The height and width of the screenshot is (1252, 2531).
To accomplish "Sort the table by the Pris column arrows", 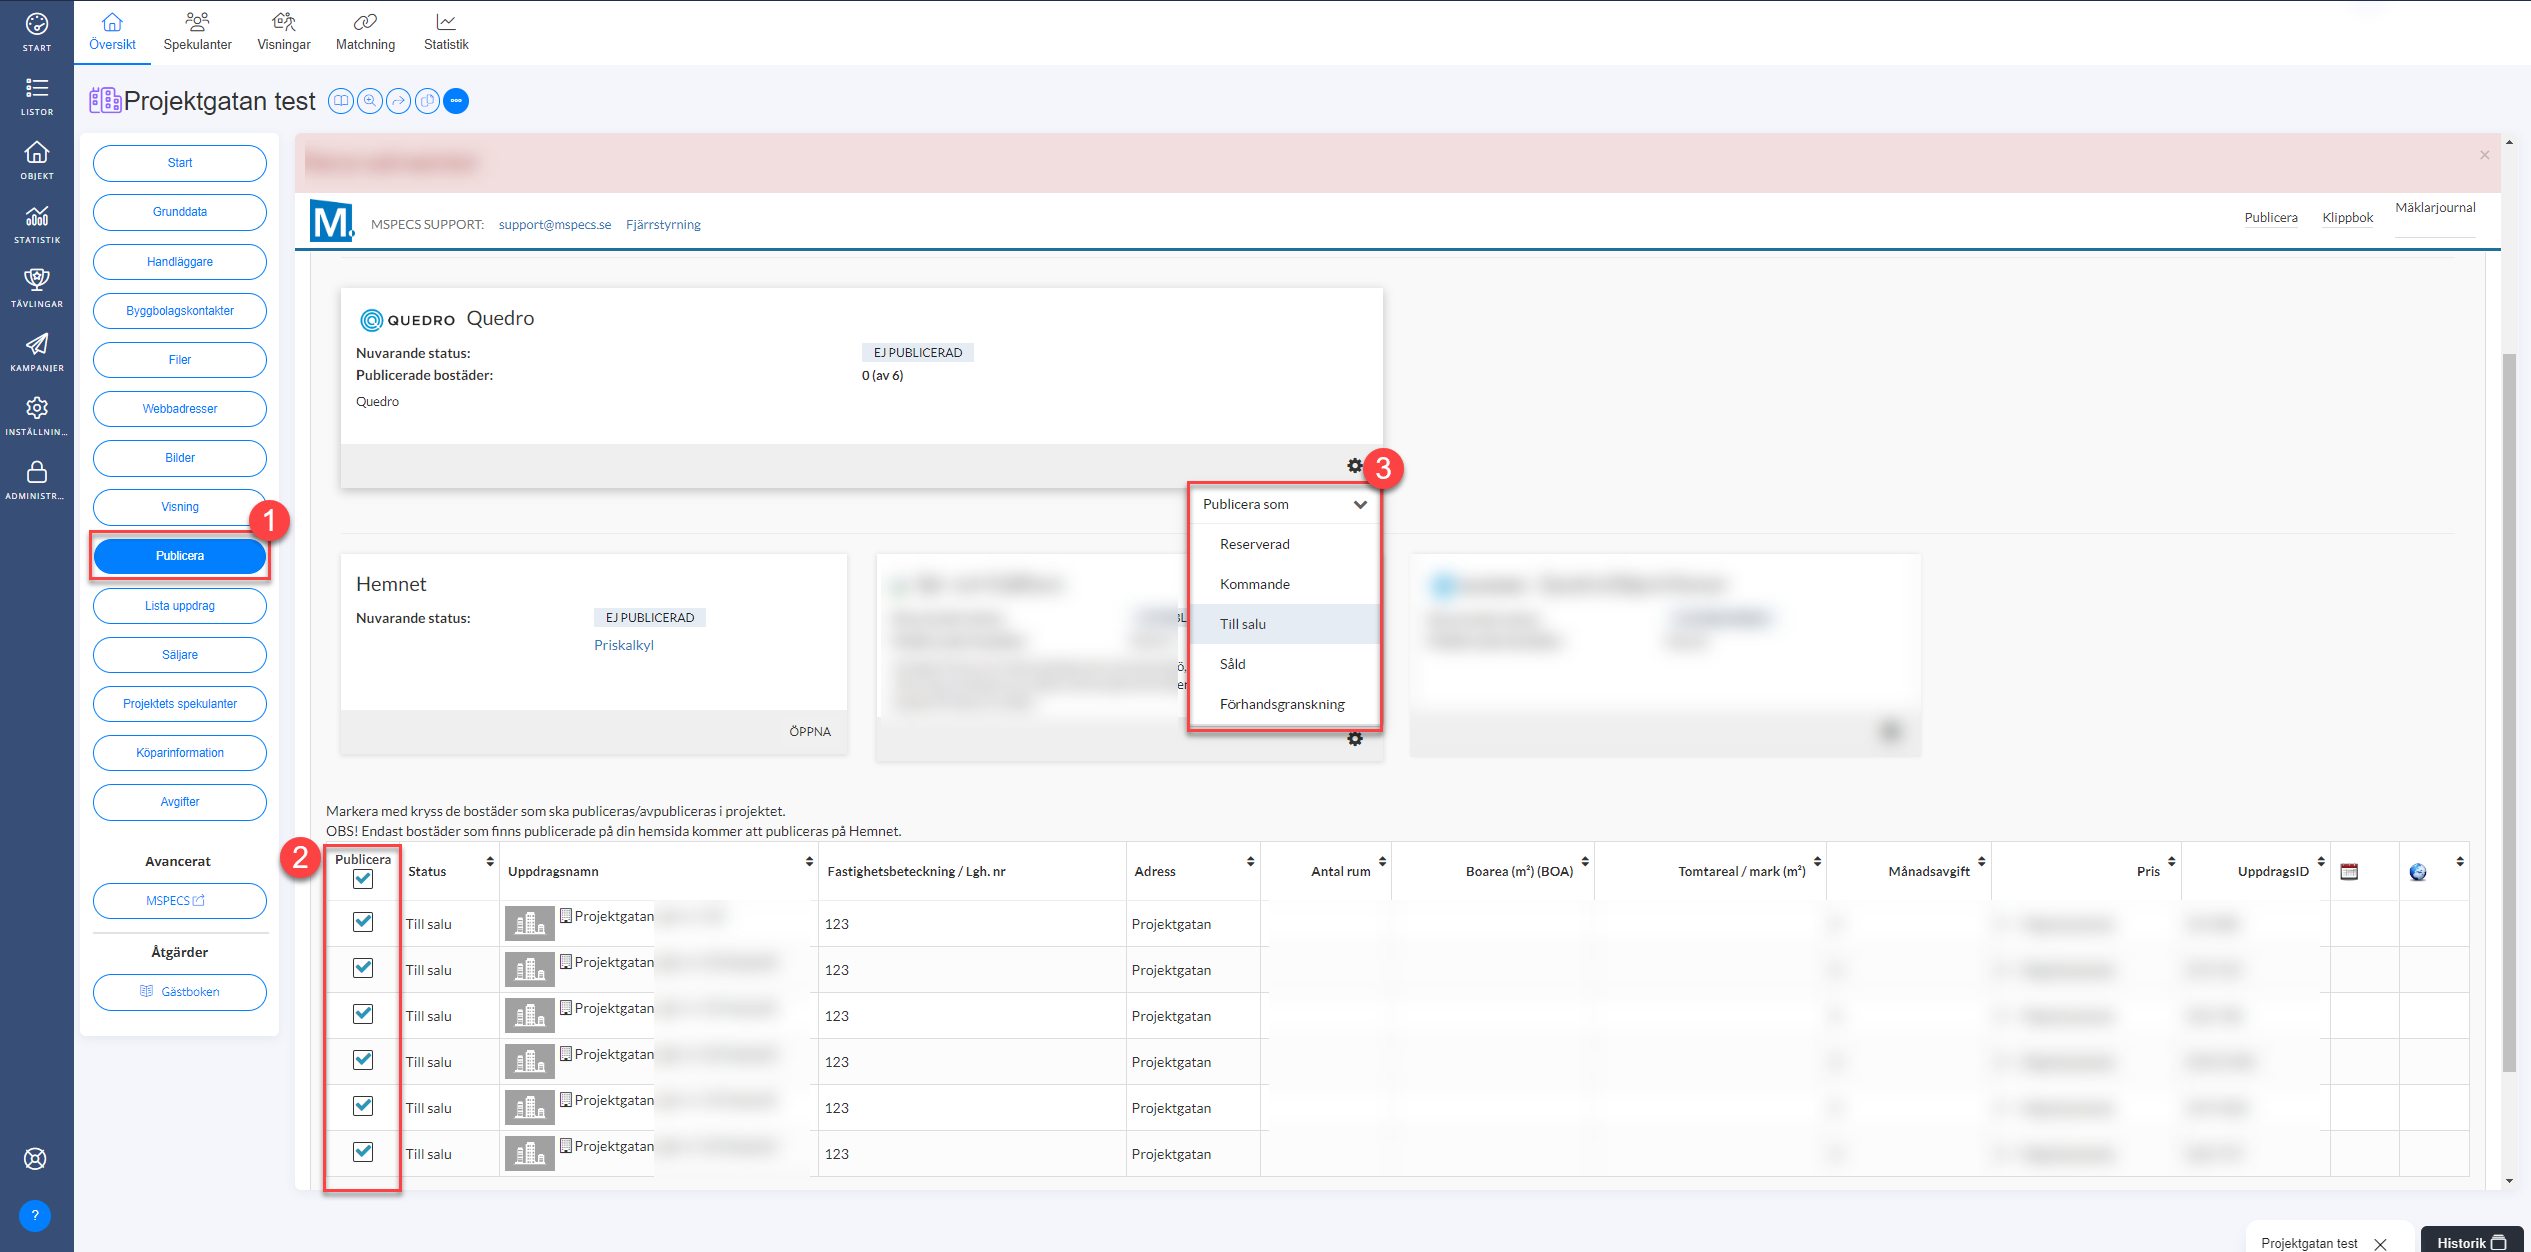I will click(2171, 862).
